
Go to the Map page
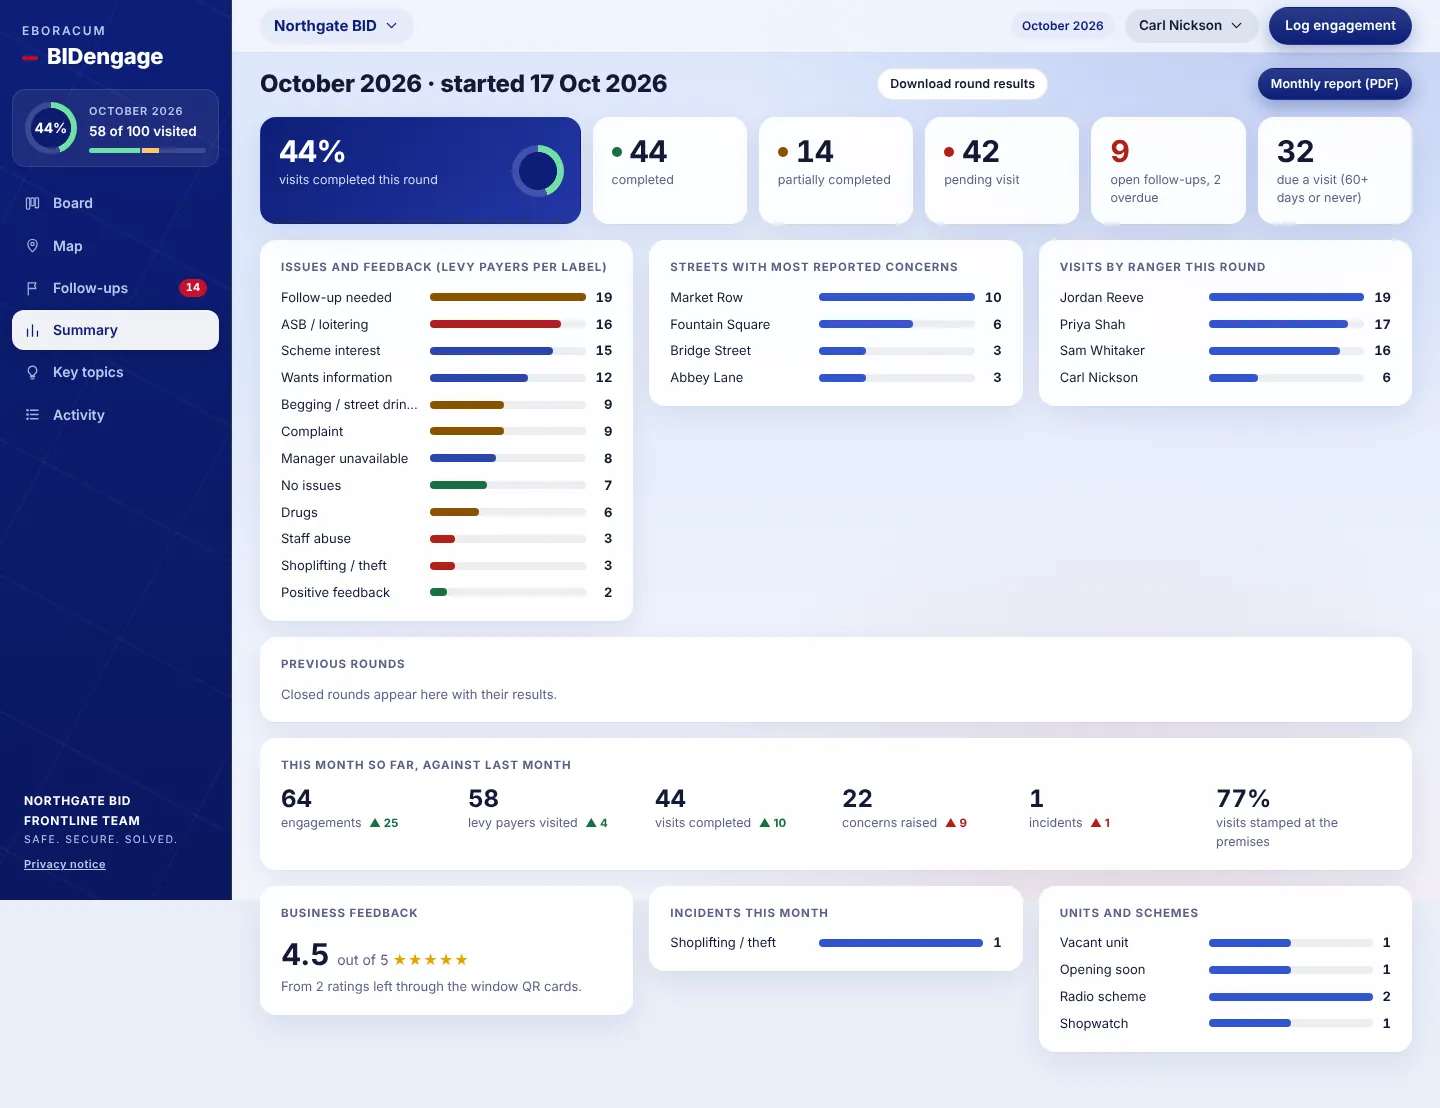click(115, 246)
